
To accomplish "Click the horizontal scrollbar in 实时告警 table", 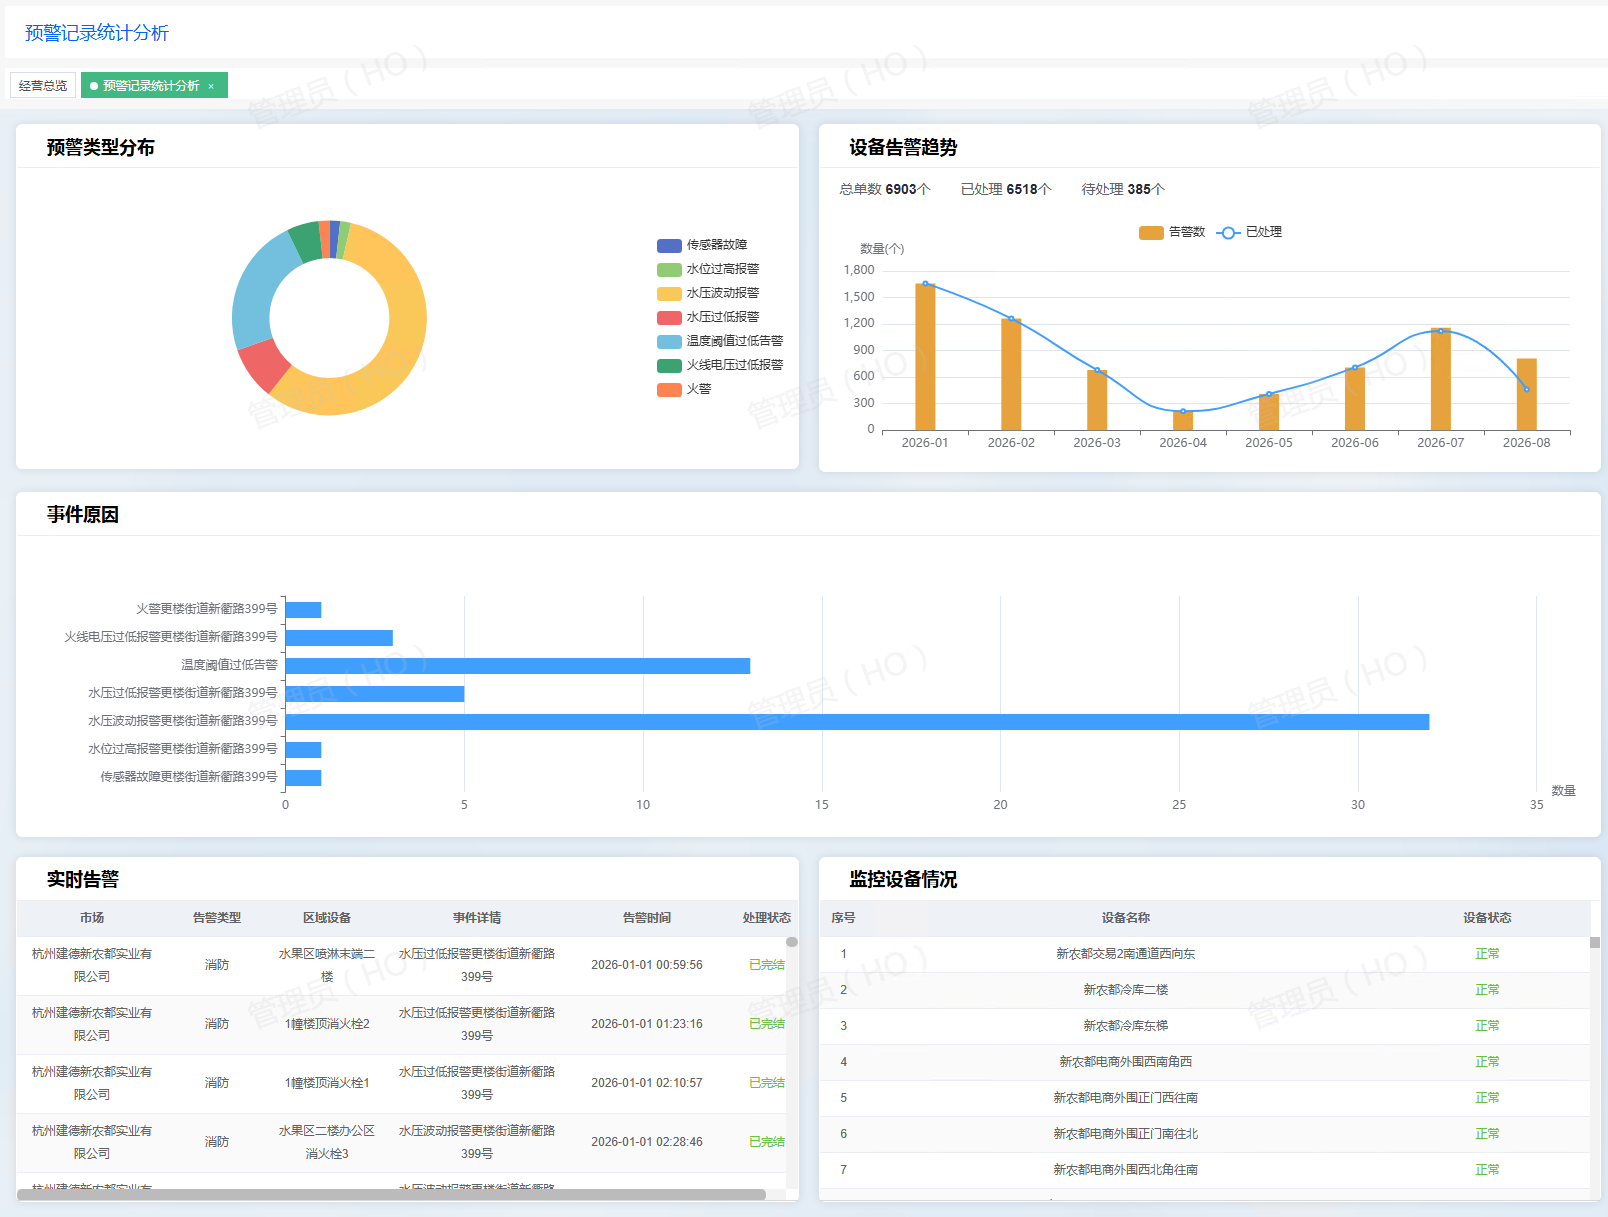I will coord(392,1195).
